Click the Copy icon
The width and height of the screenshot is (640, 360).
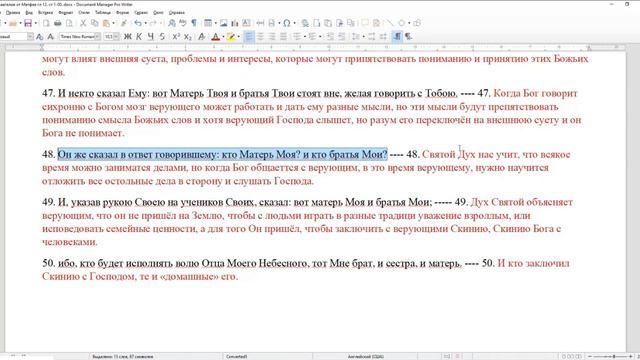point(94,23)
